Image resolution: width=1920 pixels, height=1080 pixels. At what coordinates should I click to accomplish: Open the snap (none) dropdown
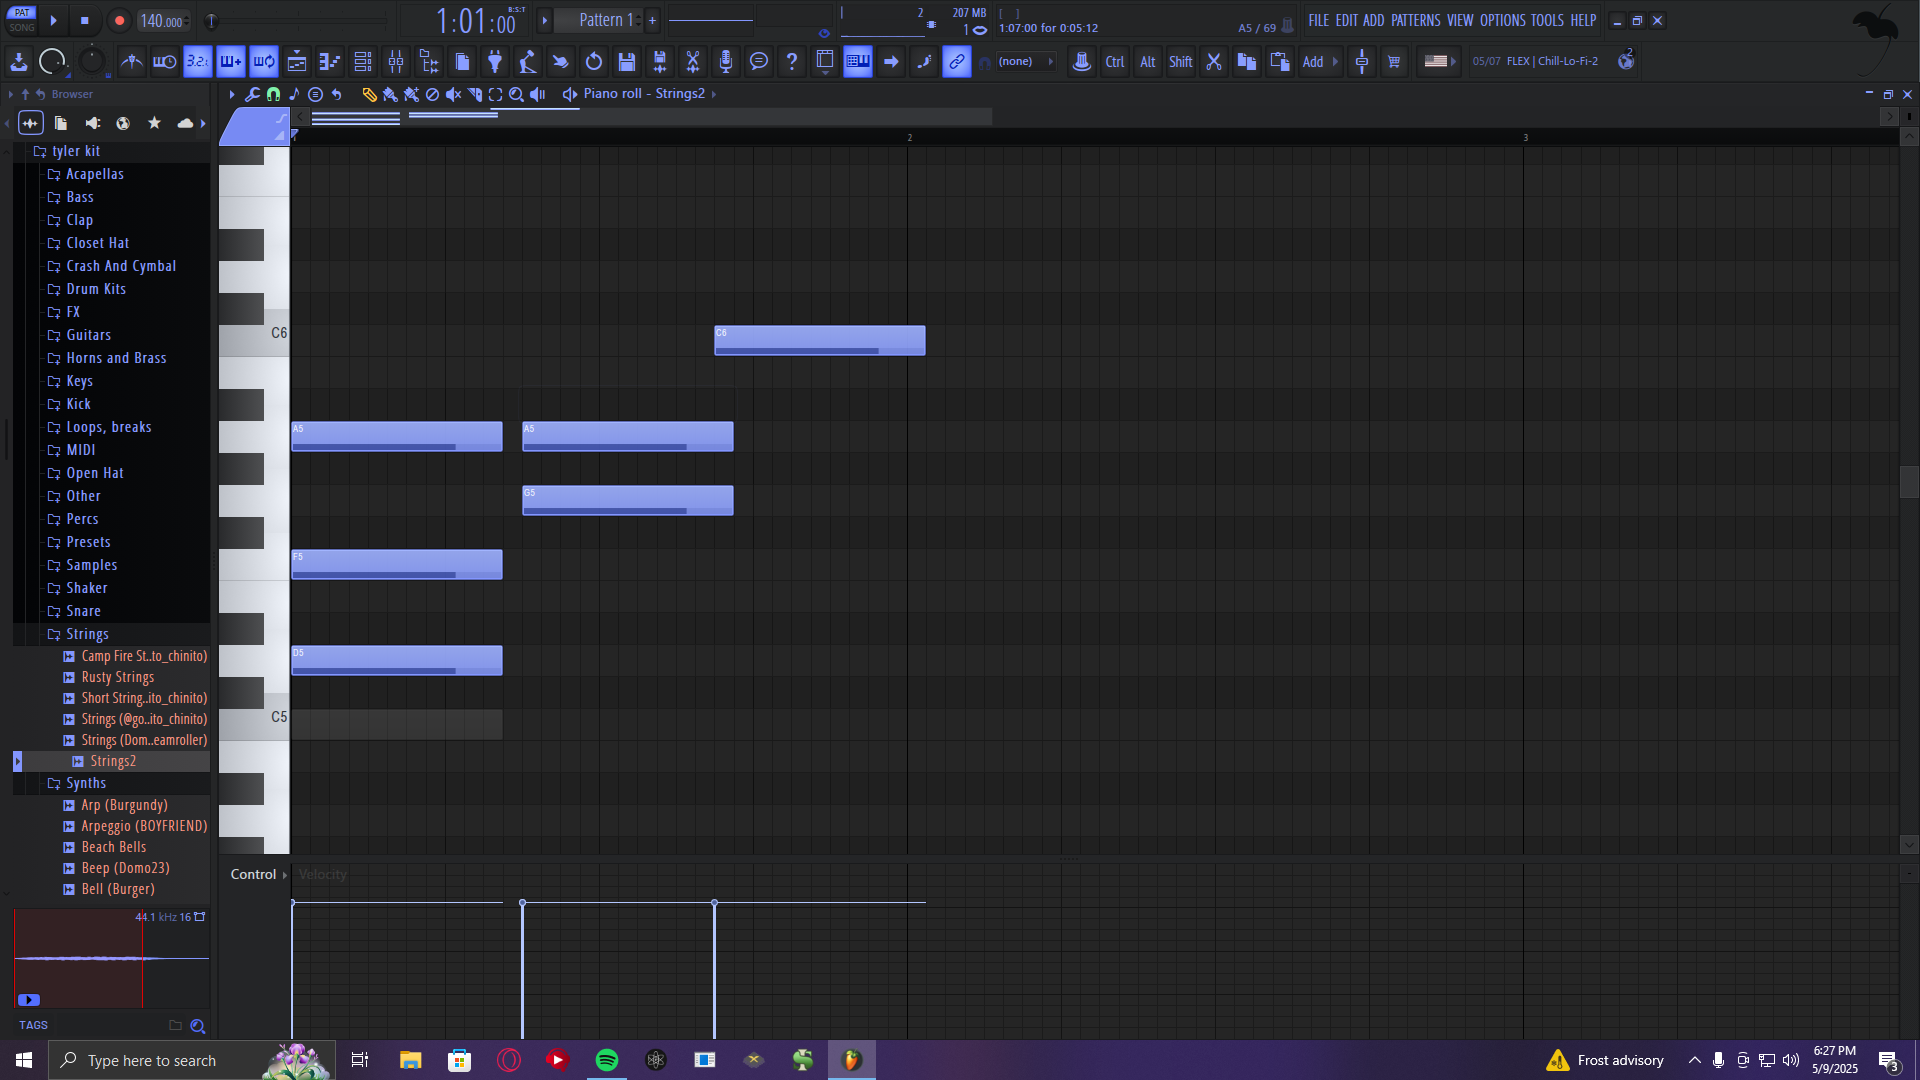coord(1027,62)
